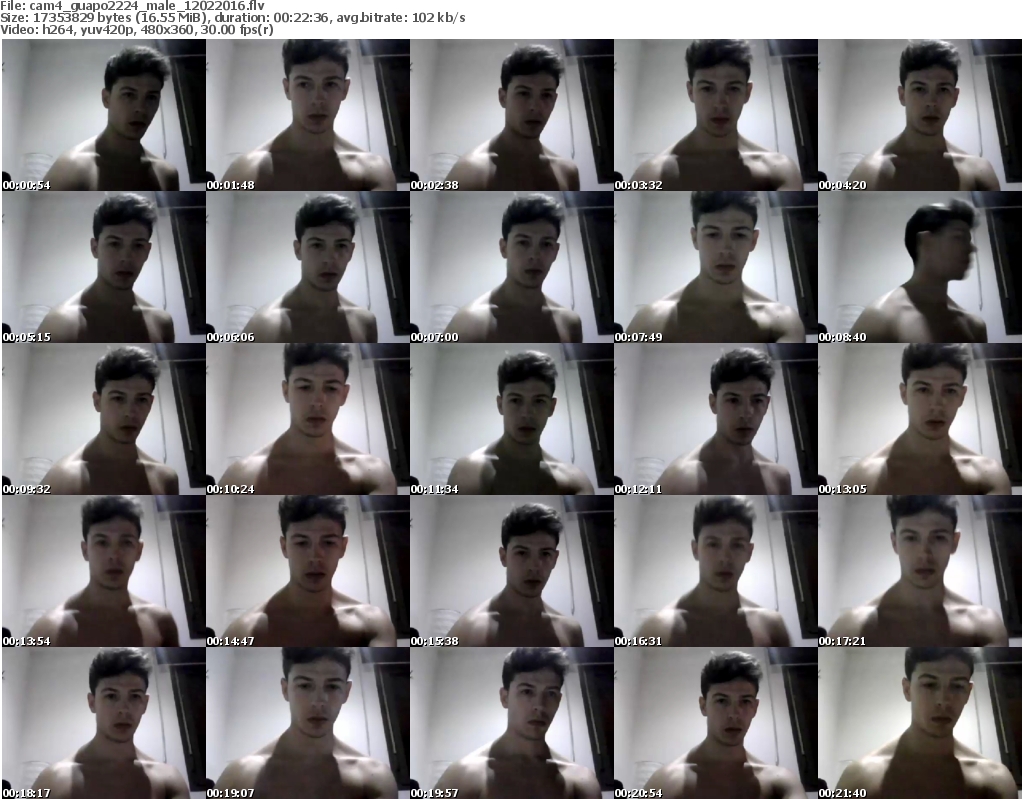Select the frame stamped 00:19:57

click(x=511, y=723)
